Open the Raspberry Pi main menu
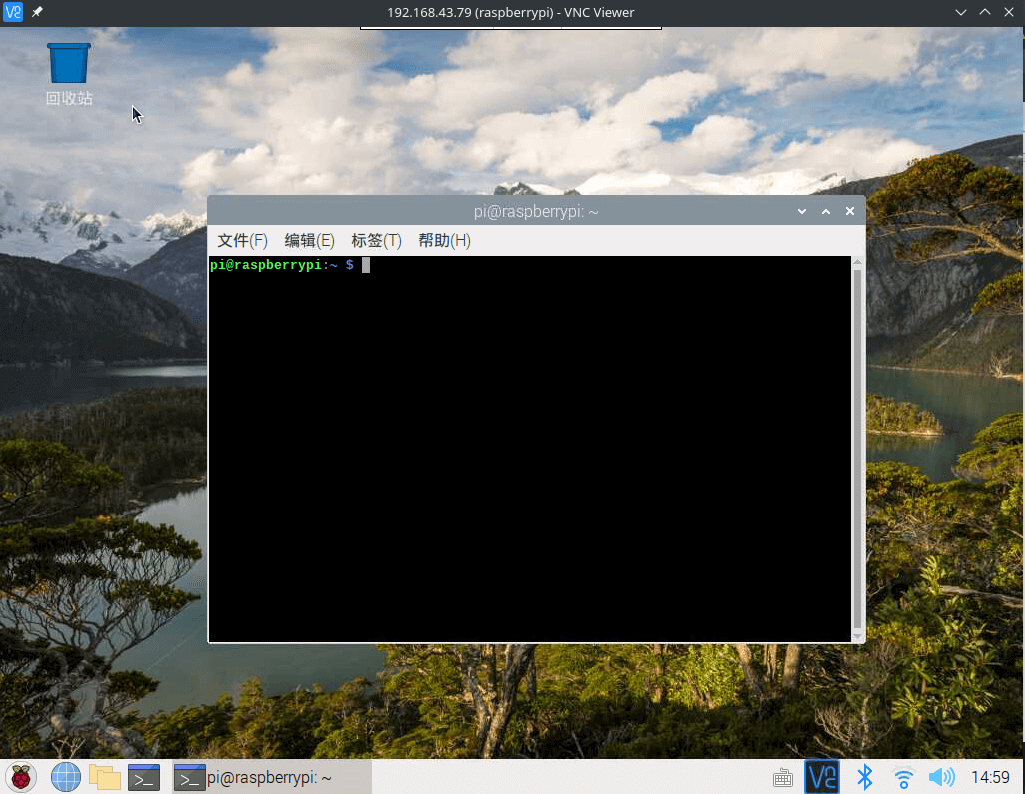 pos(21,777)
